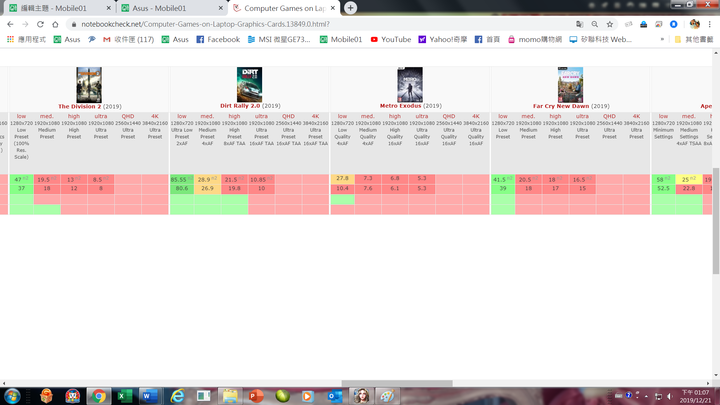Click the 47 Division 2 low cell

(21, 179)
